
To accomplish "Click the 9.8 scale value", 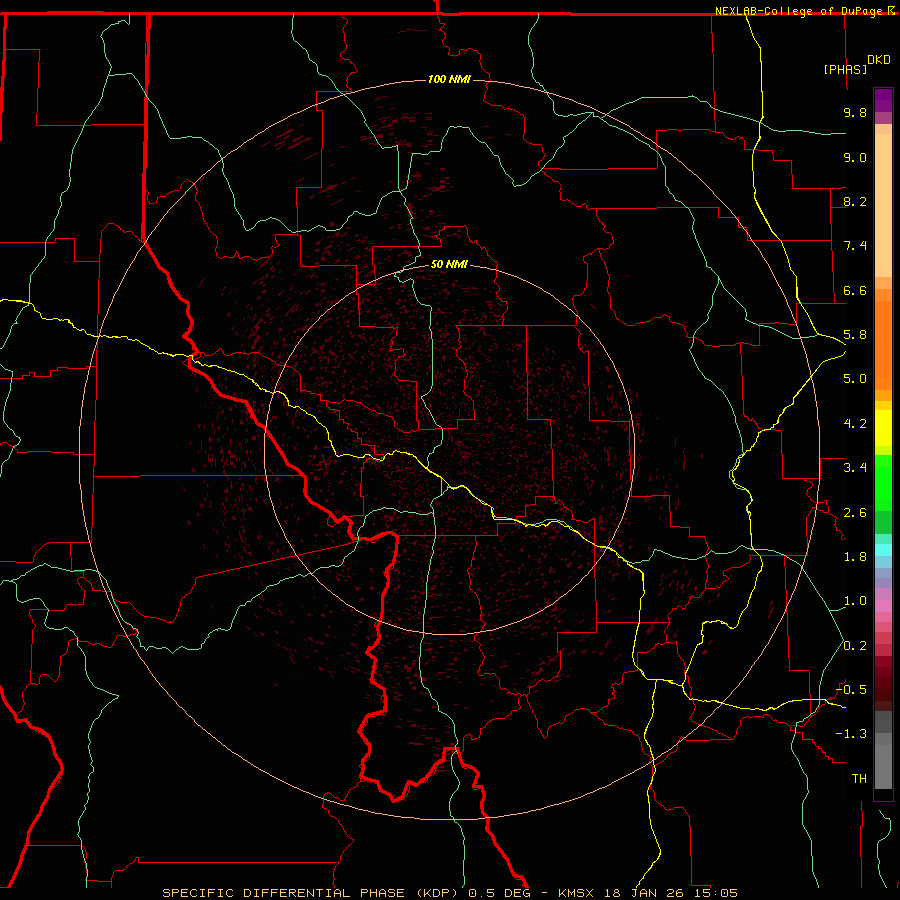I will (855, 112).
